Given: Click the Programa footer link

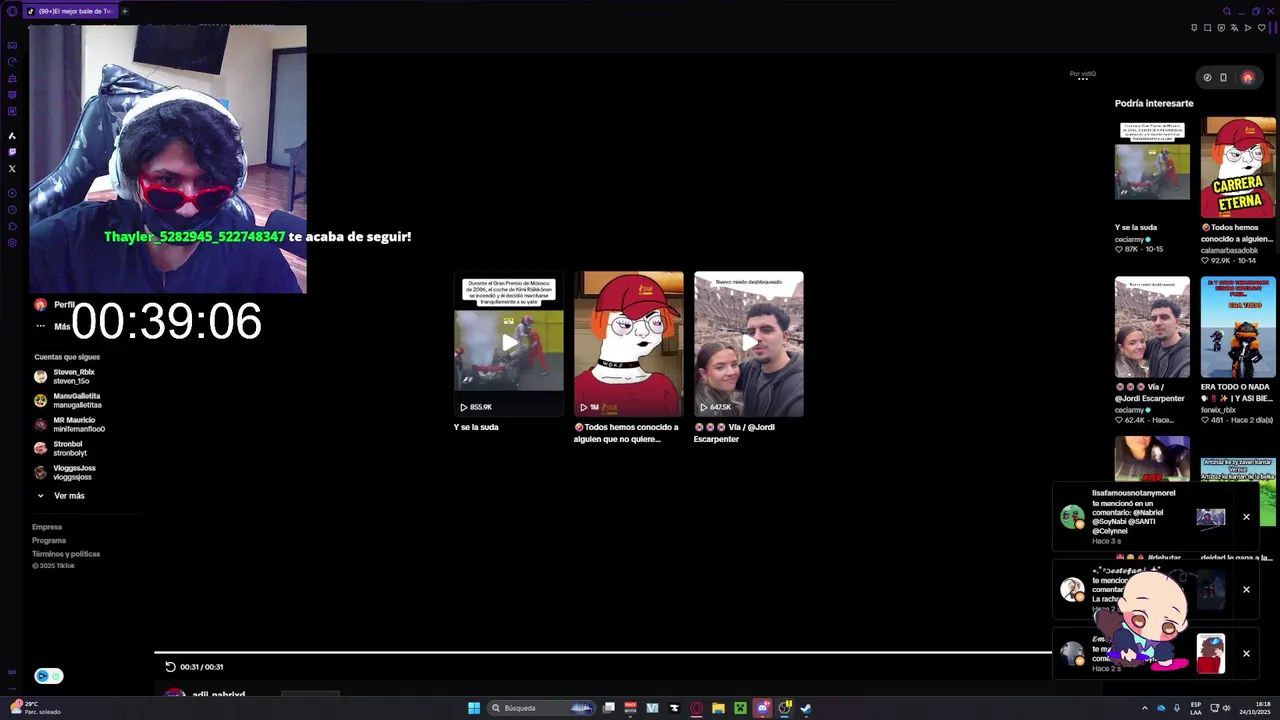Looking at the screenshot, I should click(x=49, y=540).
